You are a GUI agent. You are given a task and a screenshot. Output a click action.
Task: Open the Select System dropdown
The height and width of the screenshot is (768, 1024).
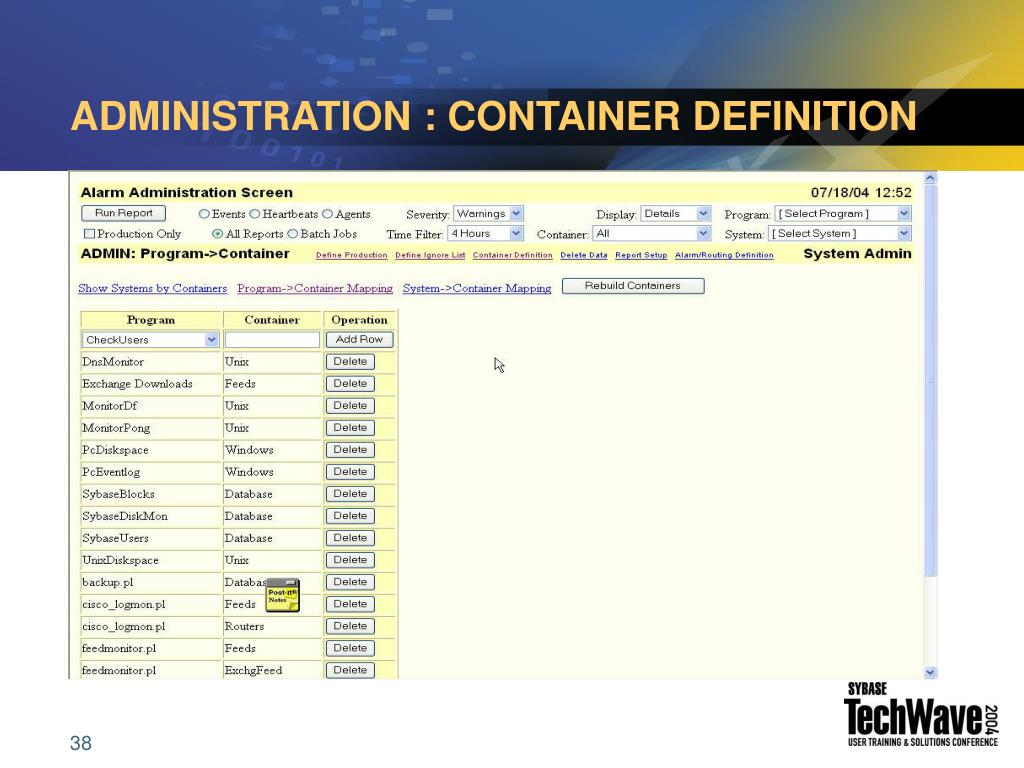839,233
